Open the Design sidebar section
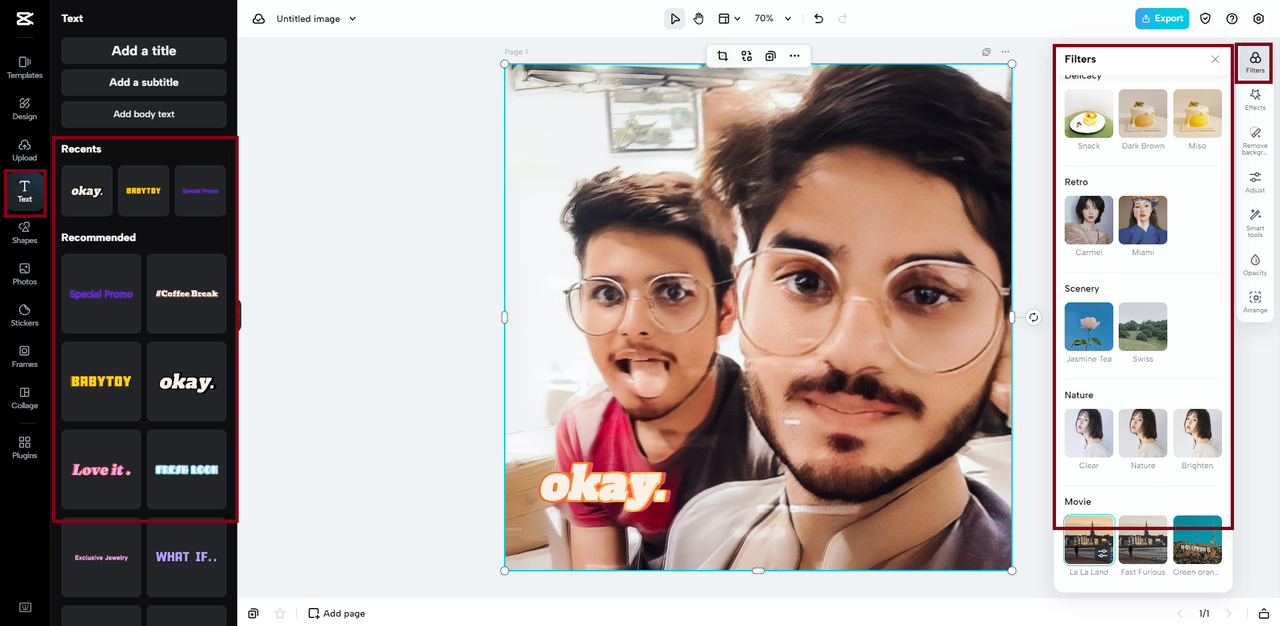The image size is (1280, 626). [25, 109]
